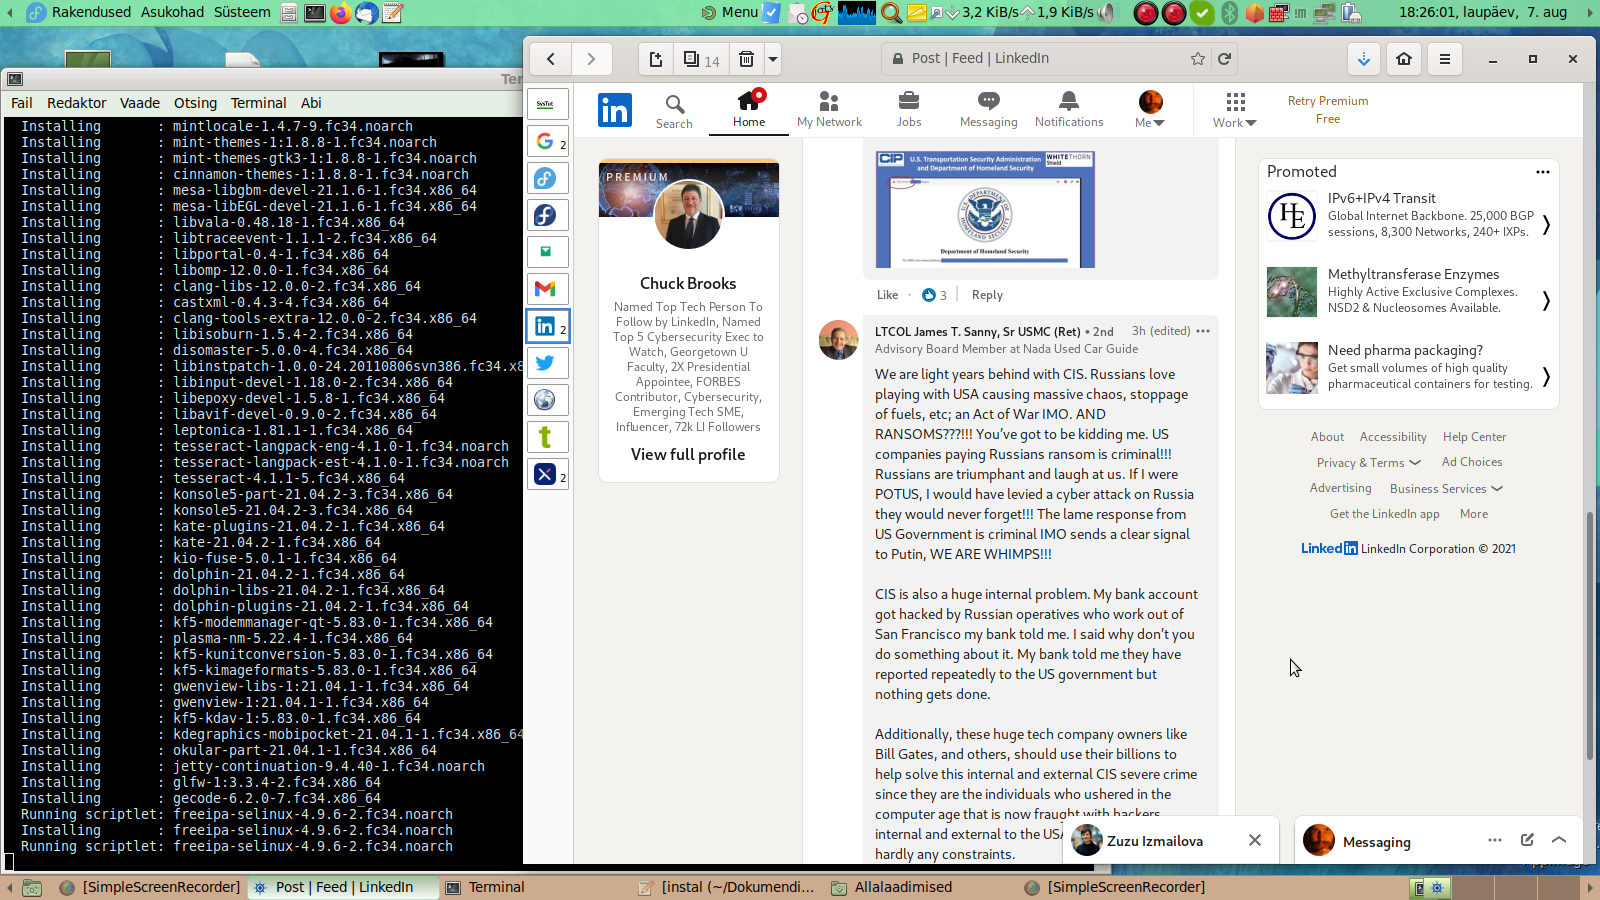
Task: Open the browser hamburger menu
Action: coord(1445,59)
